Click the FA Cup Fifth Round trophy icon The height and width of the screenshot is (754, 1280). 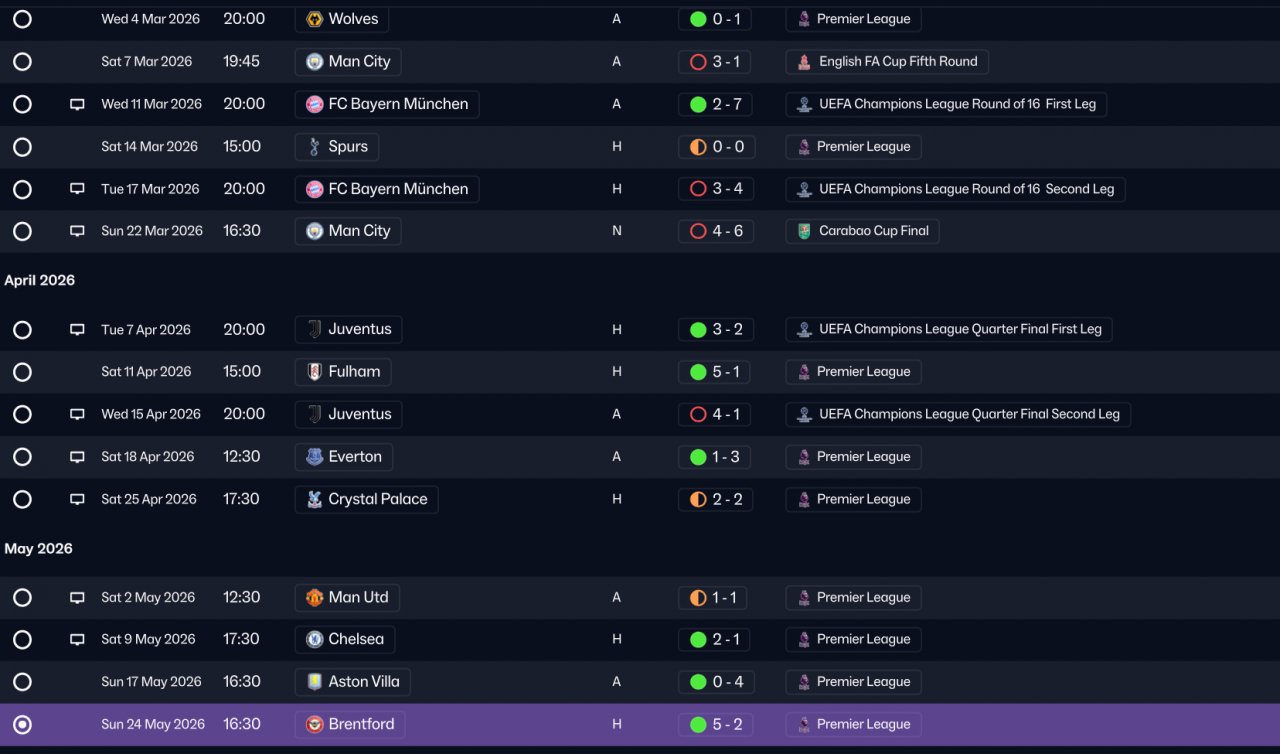coord(804,62)
